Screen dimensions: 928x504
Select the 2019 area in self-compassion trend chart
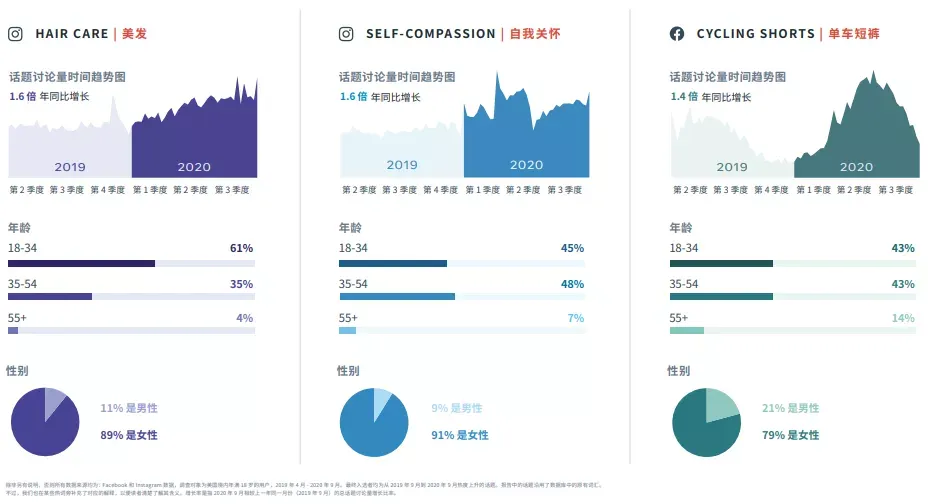pyautogui.click(x=401, y=151)
